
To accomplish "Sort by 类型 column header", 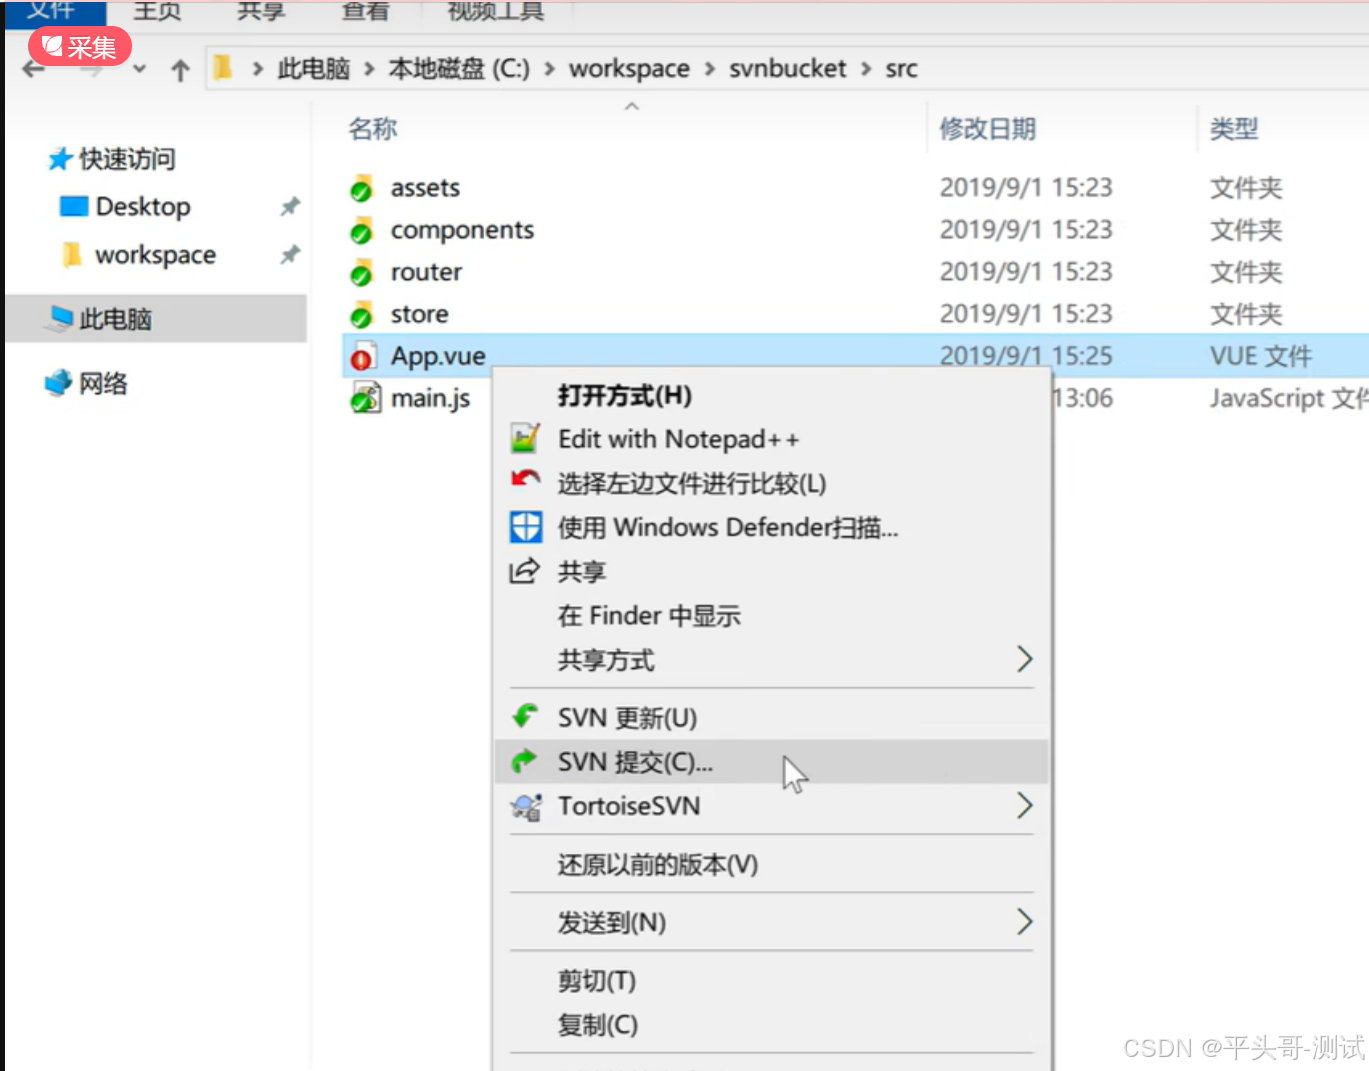I will (x=1234, y=128).
